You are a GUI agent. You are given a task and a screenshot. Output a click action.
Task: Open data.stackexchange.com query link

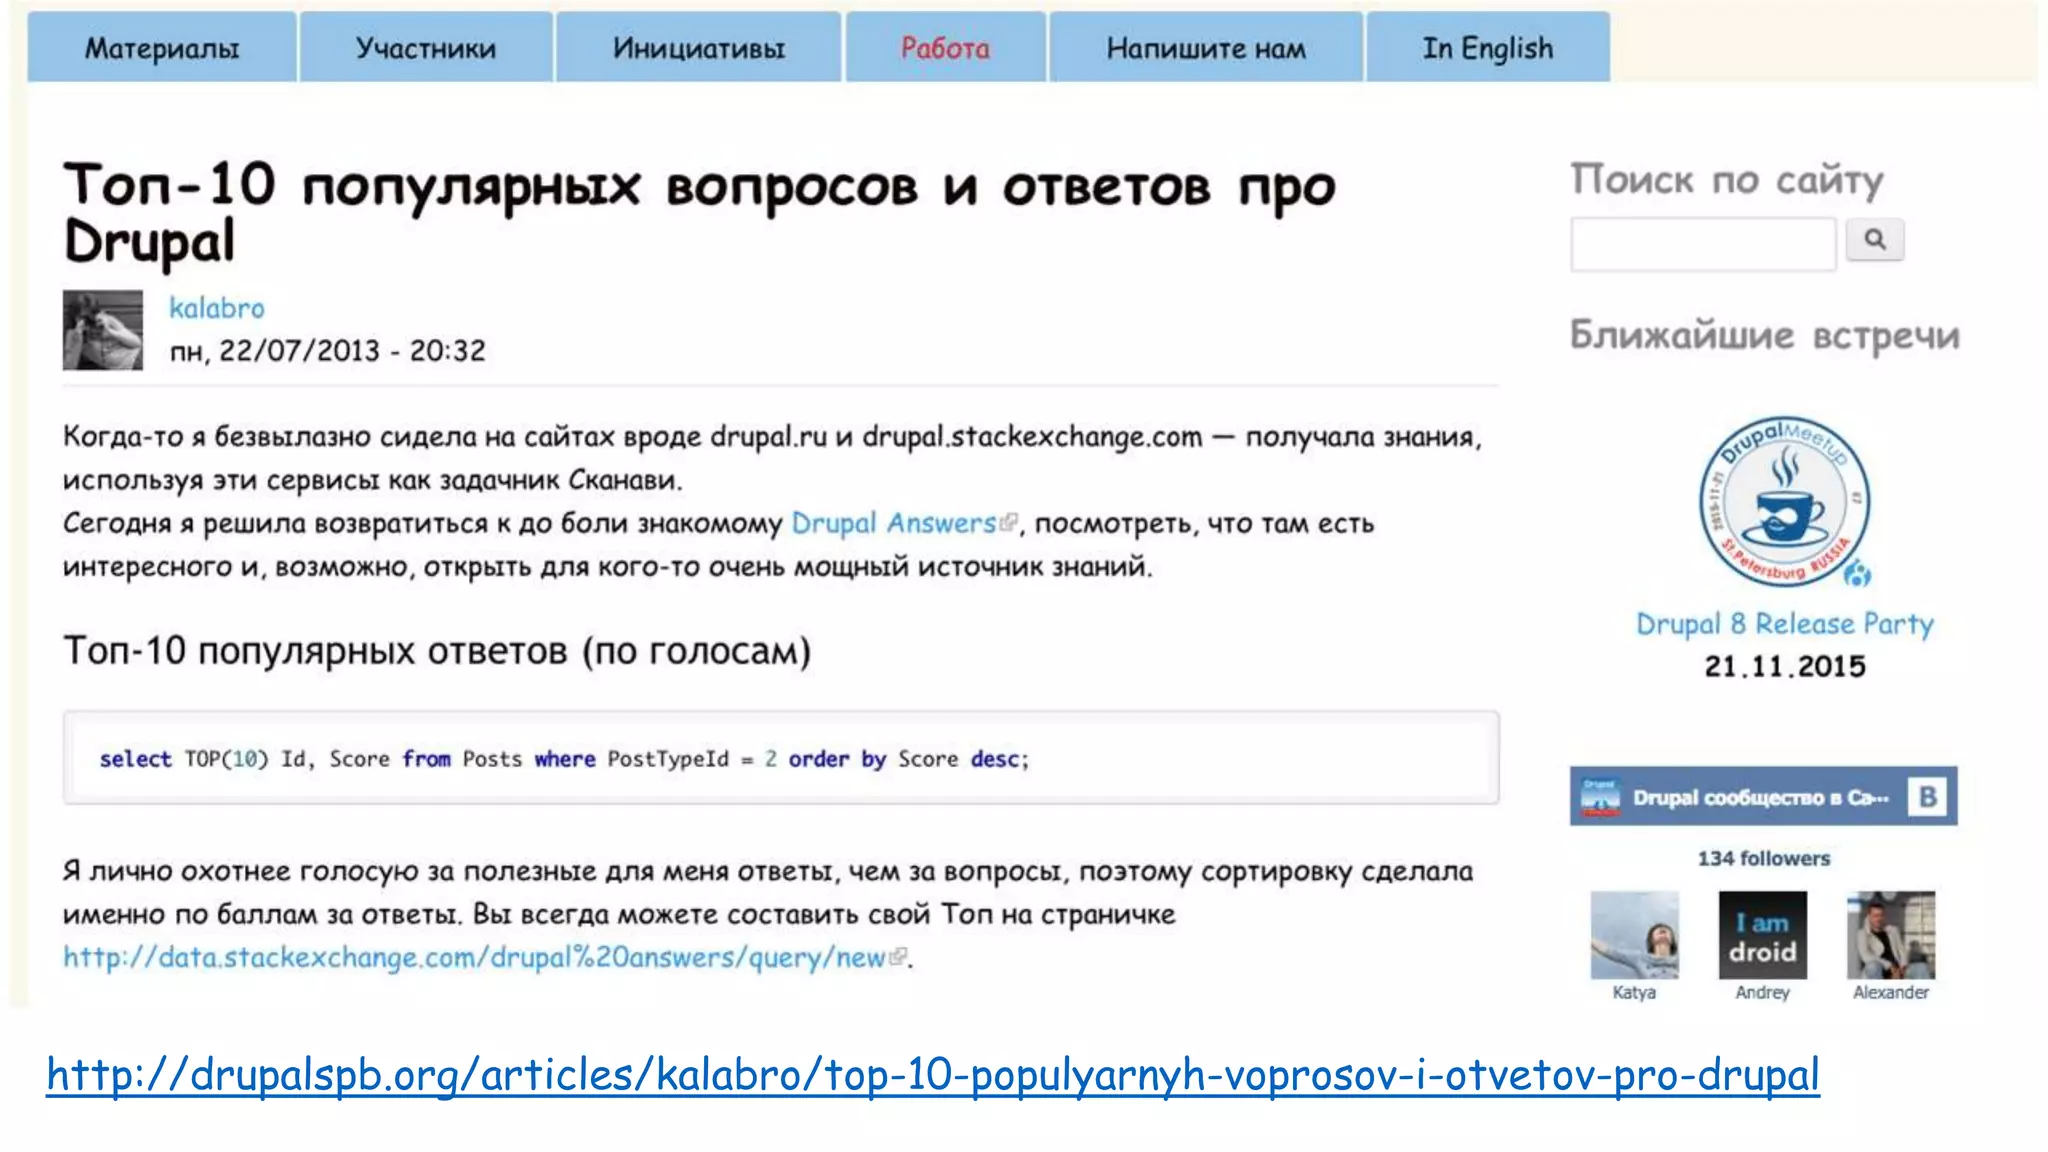coord(473,957)
